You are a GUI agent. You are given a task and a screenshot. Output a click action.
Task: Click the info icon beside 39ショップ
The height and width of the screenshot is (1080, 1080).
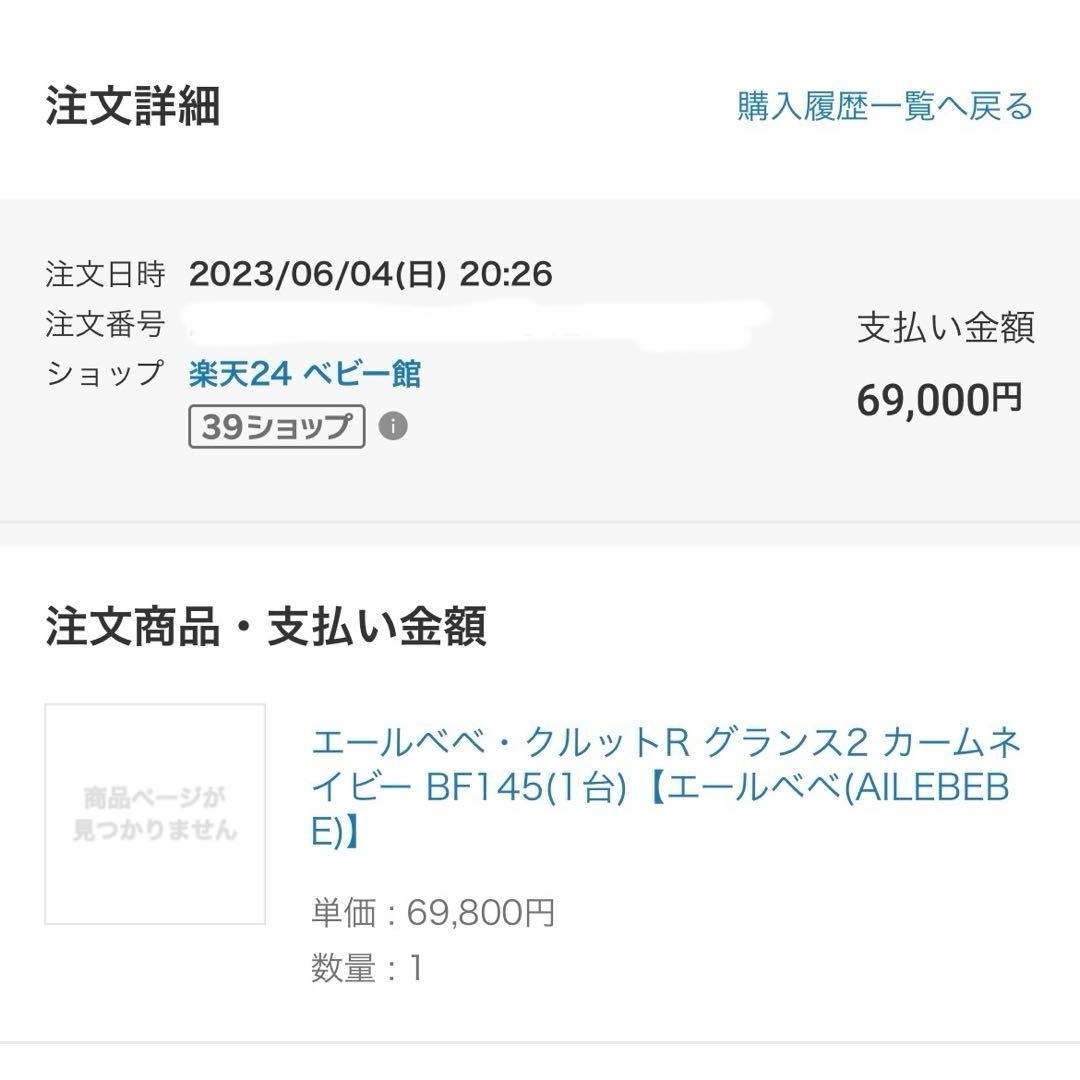[393, 427]
